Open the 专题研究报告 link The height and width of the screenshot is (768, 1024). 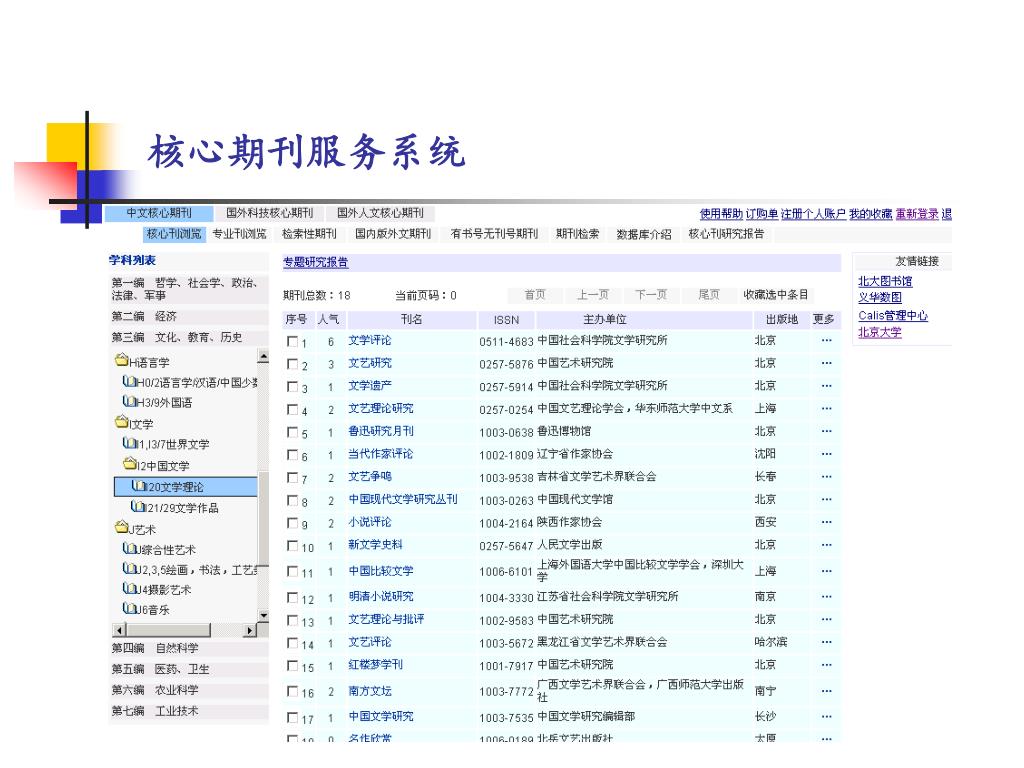tap(315, 263)
